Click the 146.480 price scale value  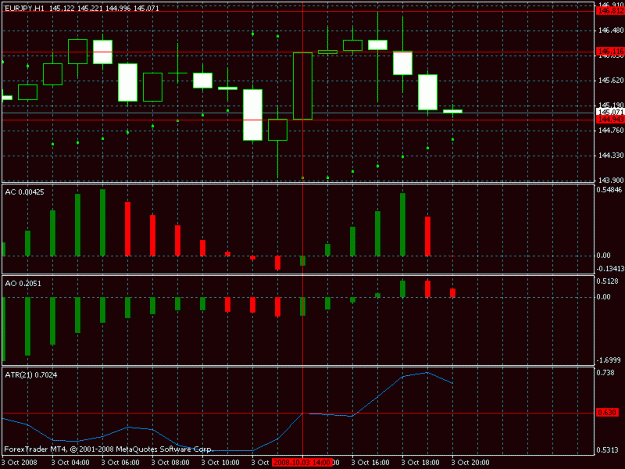pos(611,31)
